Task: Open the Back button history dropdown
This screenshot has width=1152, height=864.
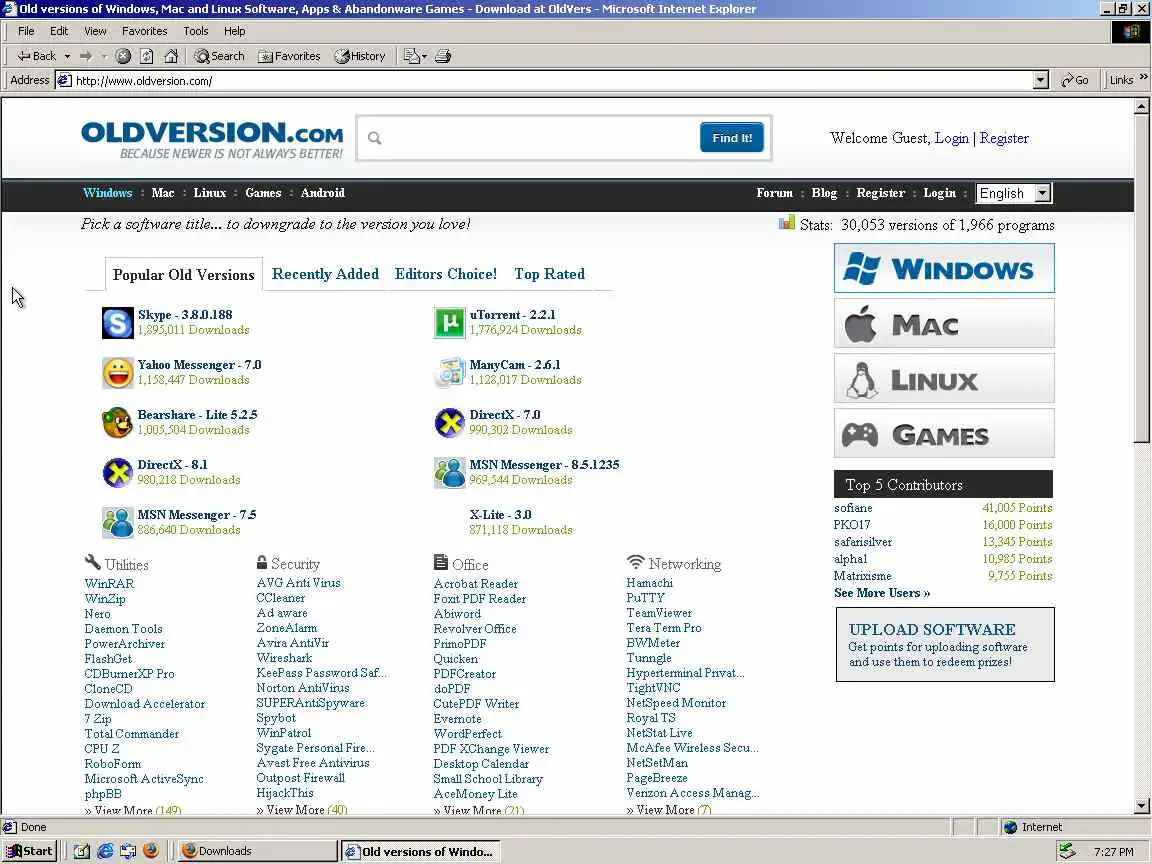Action: coord(68,56)
